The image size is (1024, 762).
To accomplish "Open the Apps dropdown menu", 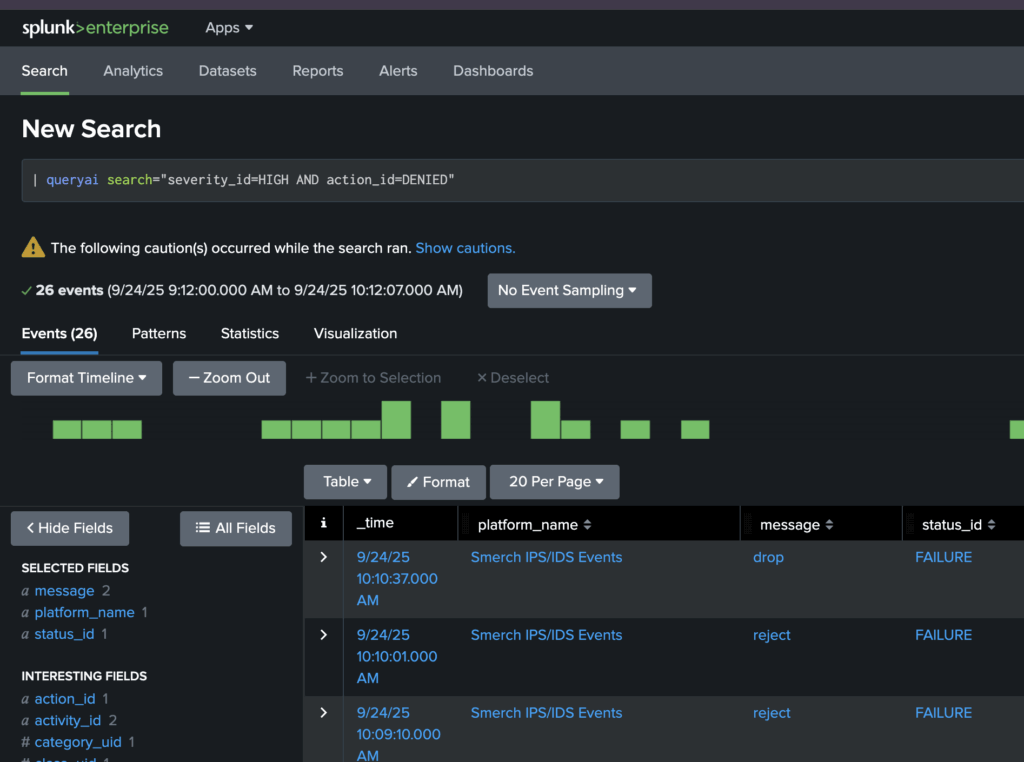I will (x=229, y=28).
